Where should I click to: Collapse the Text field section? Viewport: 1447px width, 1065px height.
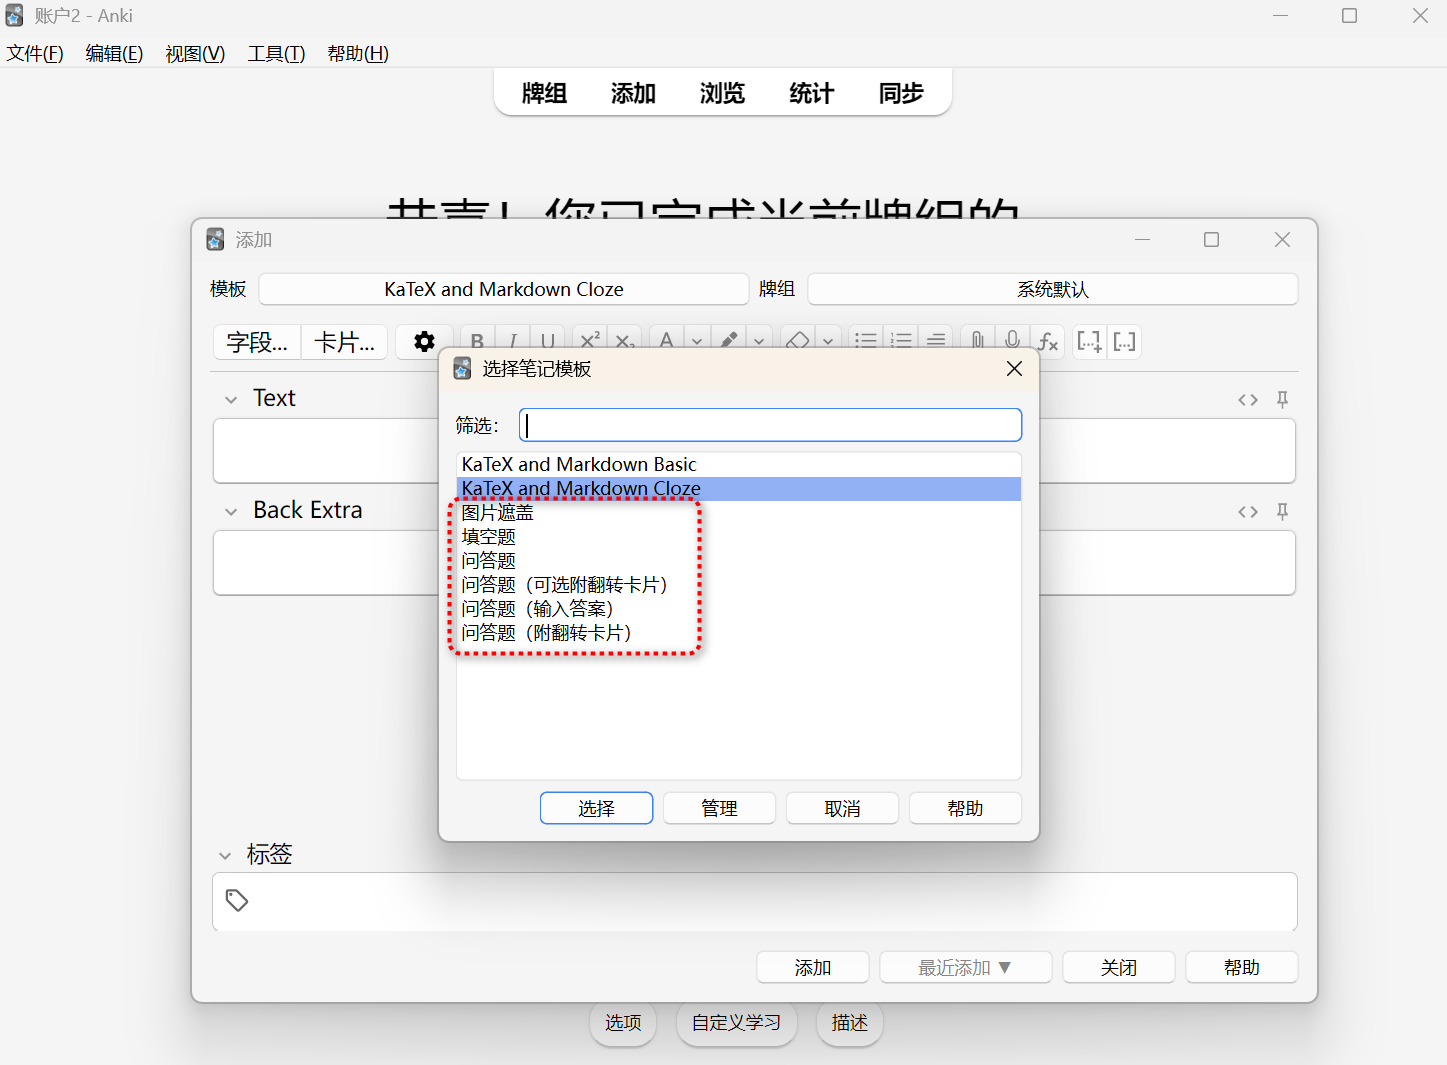coord(231,399)
